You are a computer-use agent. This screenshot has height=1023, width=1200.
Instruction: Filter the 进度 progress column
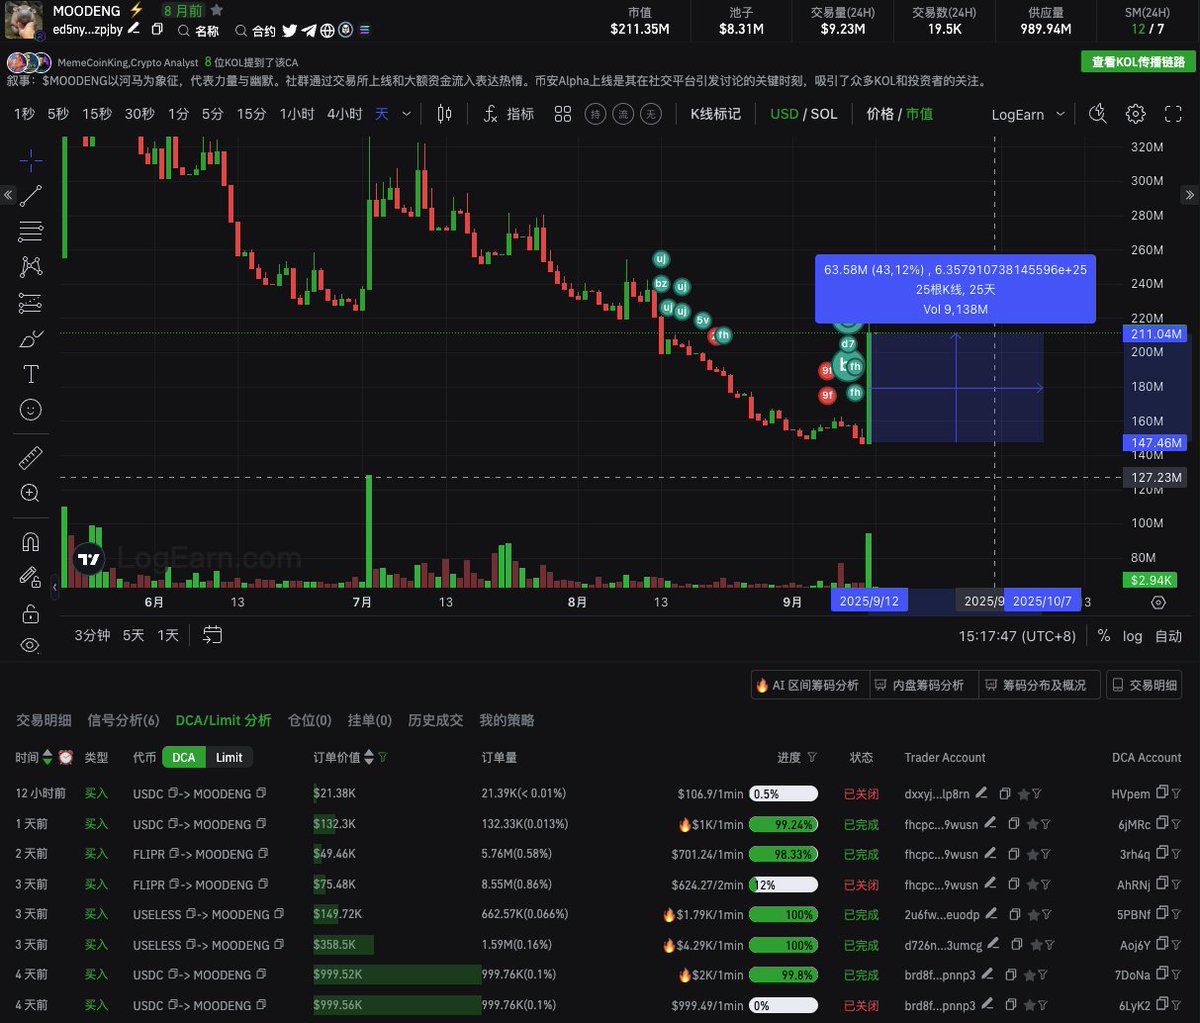pos(812,757)
